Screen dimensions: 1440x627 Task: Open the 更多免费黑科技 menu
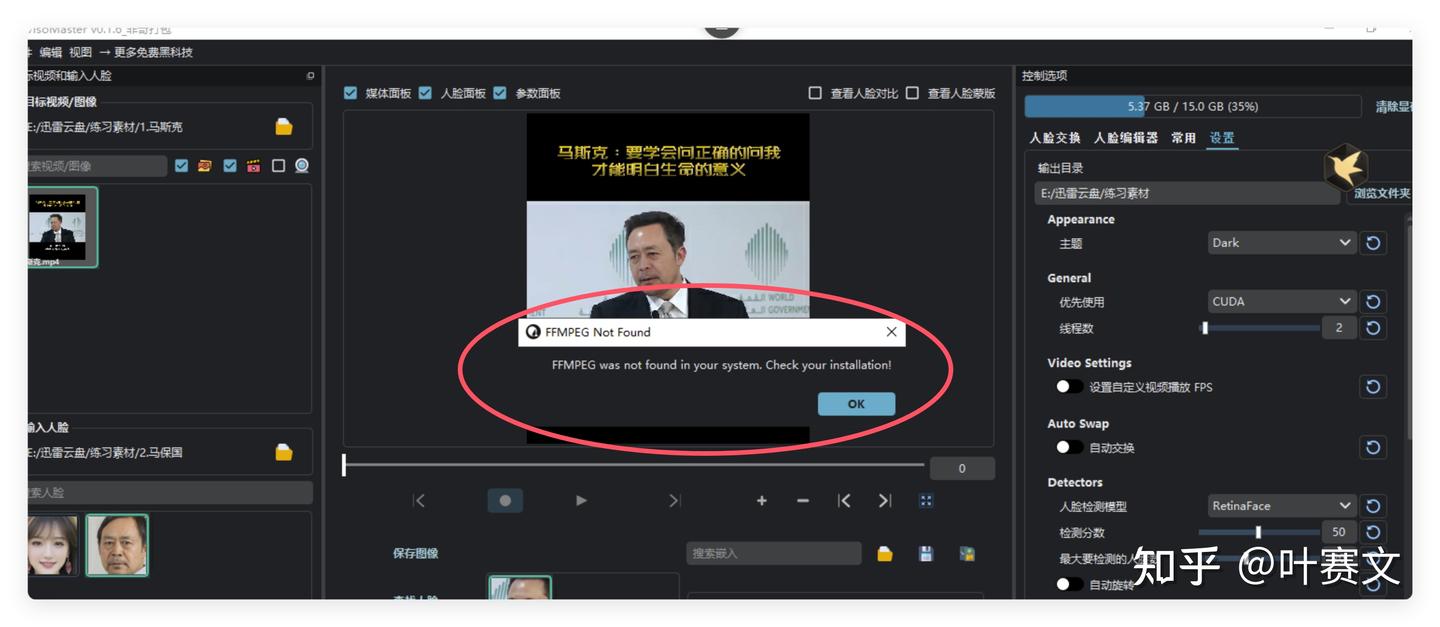point(146,52)
